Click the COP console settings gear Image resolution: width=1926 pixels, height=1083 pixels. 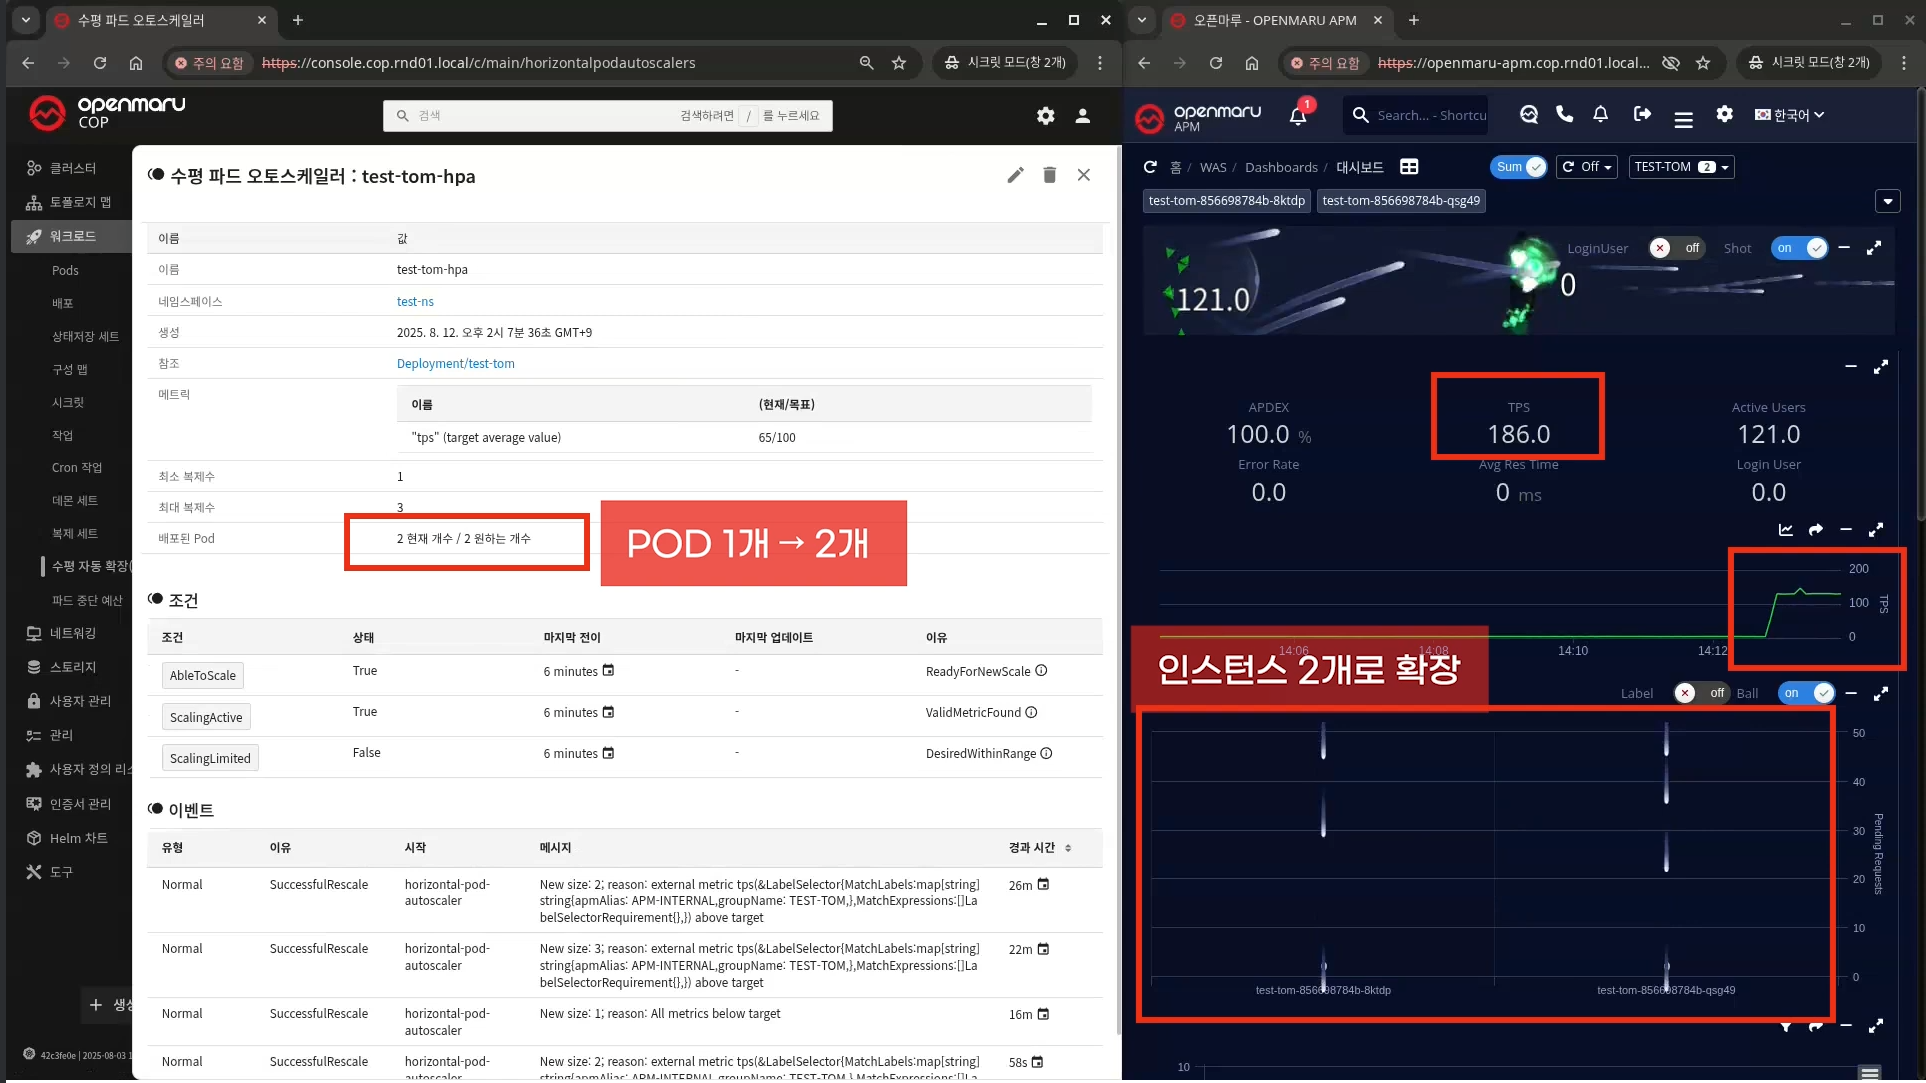coord(1045,116)
